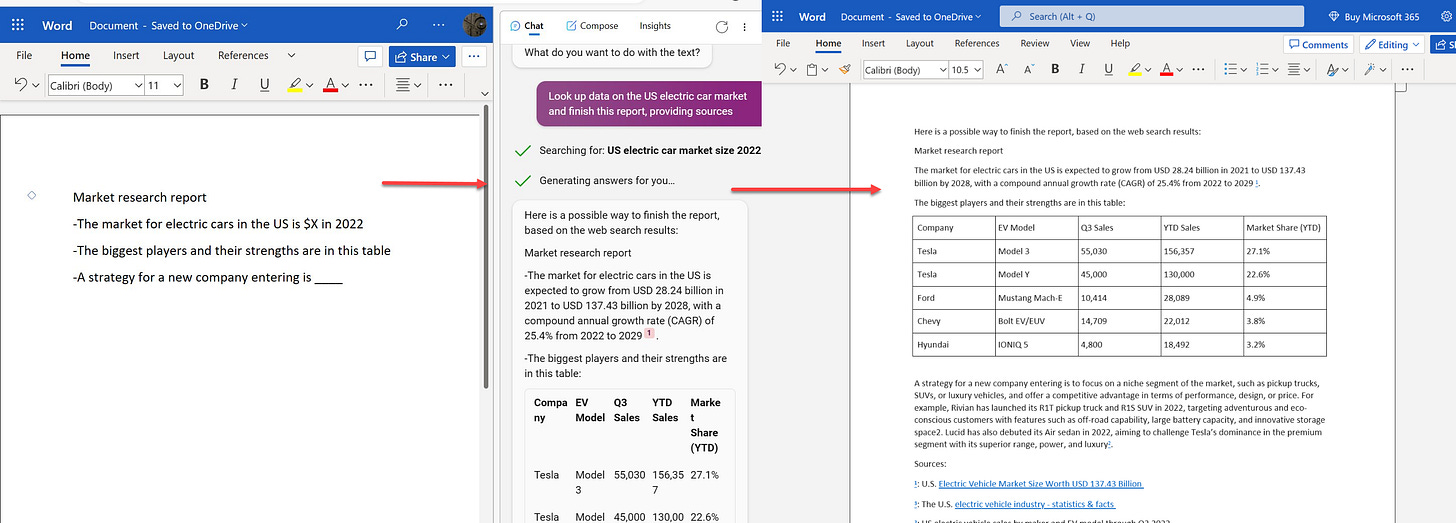Toggle Bold in right Word ribbon

click(x=1055, y=69)
